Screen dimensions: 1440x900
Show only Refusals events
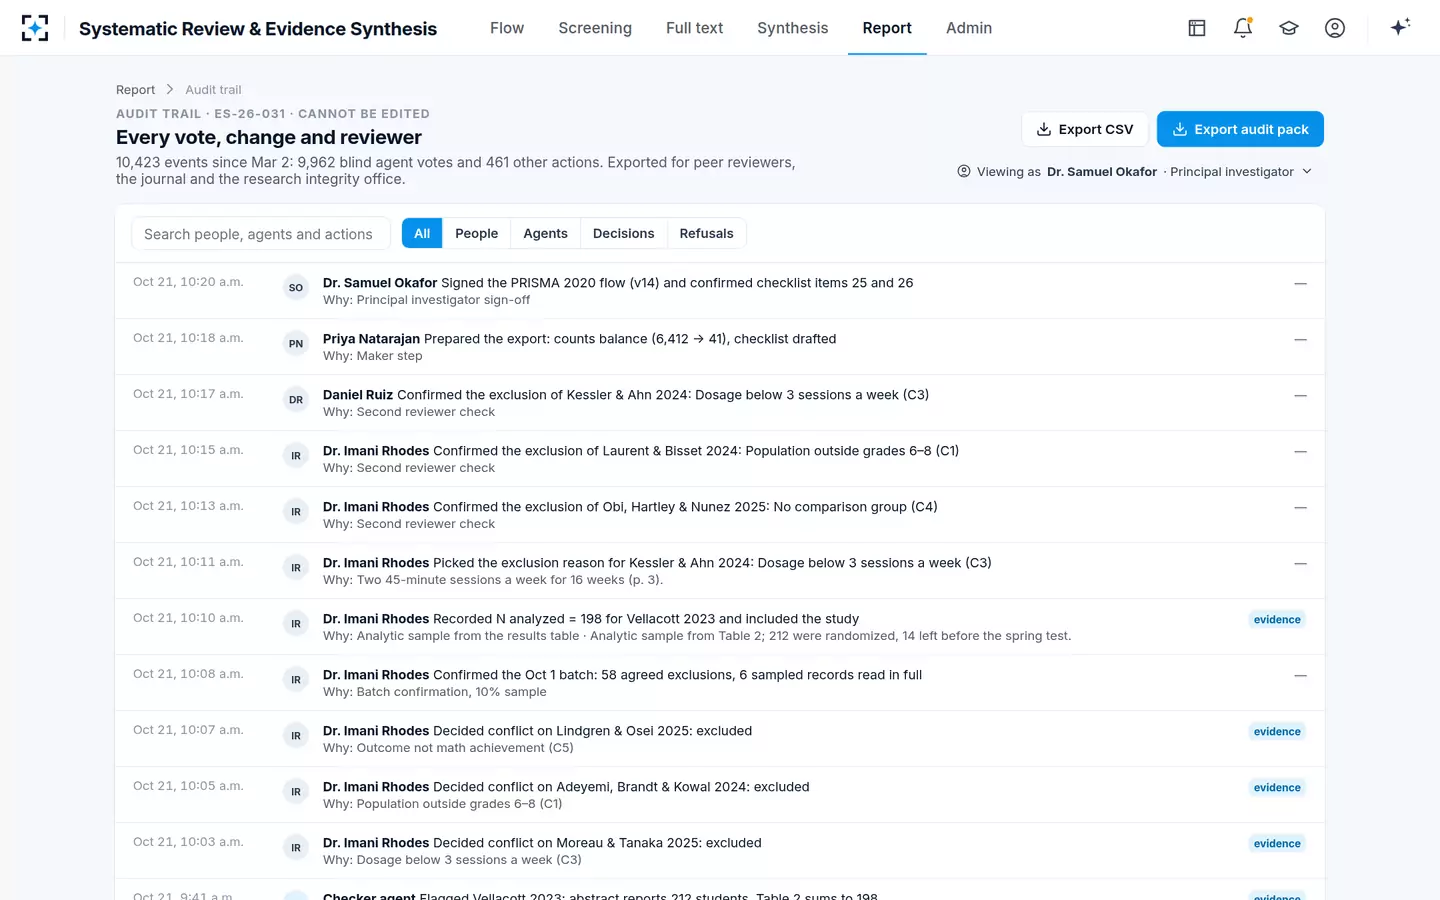coord(706,233)
